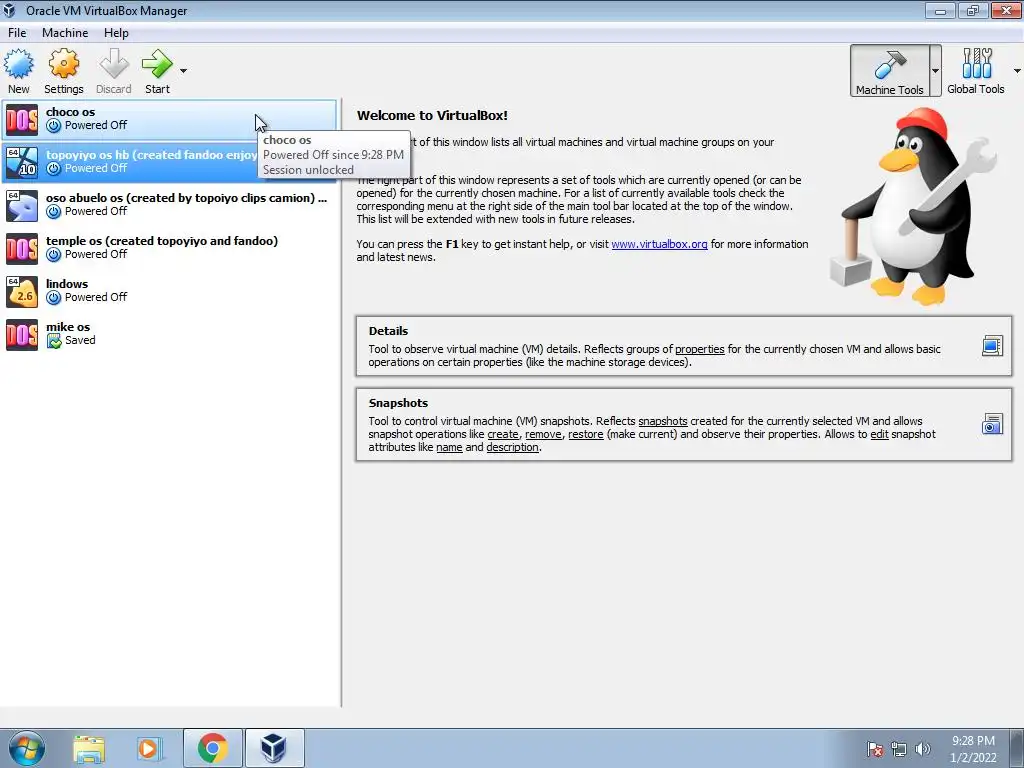Click the Machine Tools hammer button

(889, 71)
